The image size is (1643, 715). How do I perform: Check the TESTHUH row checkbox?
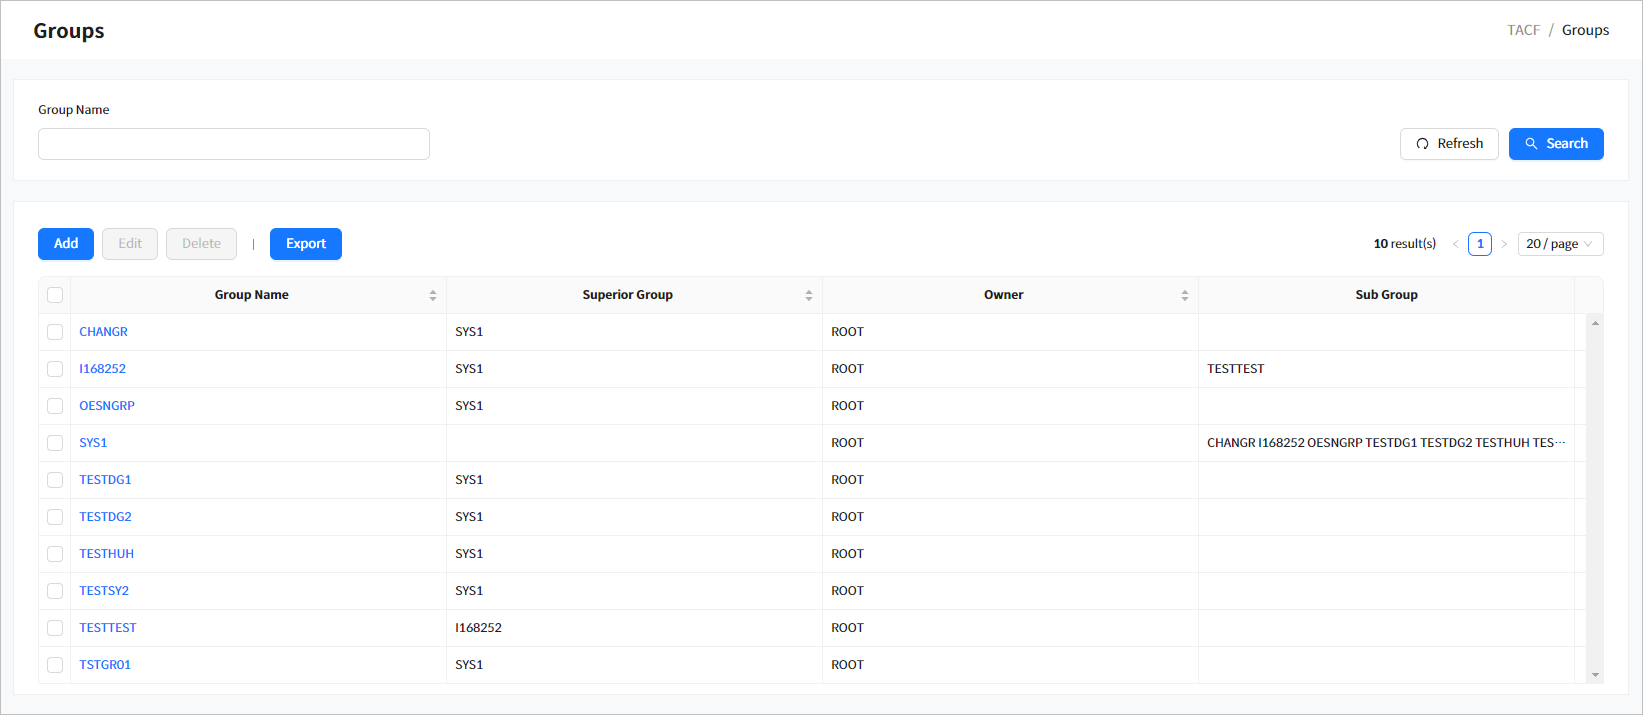(55, 554)
